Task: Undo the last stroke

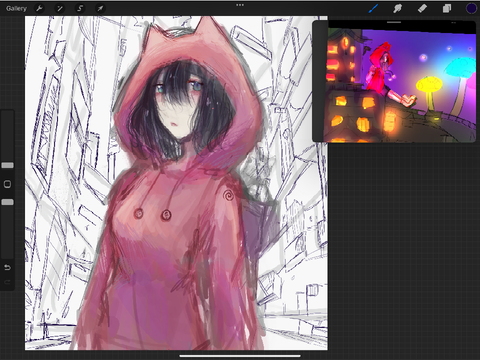Action: (x=7, y=267)
